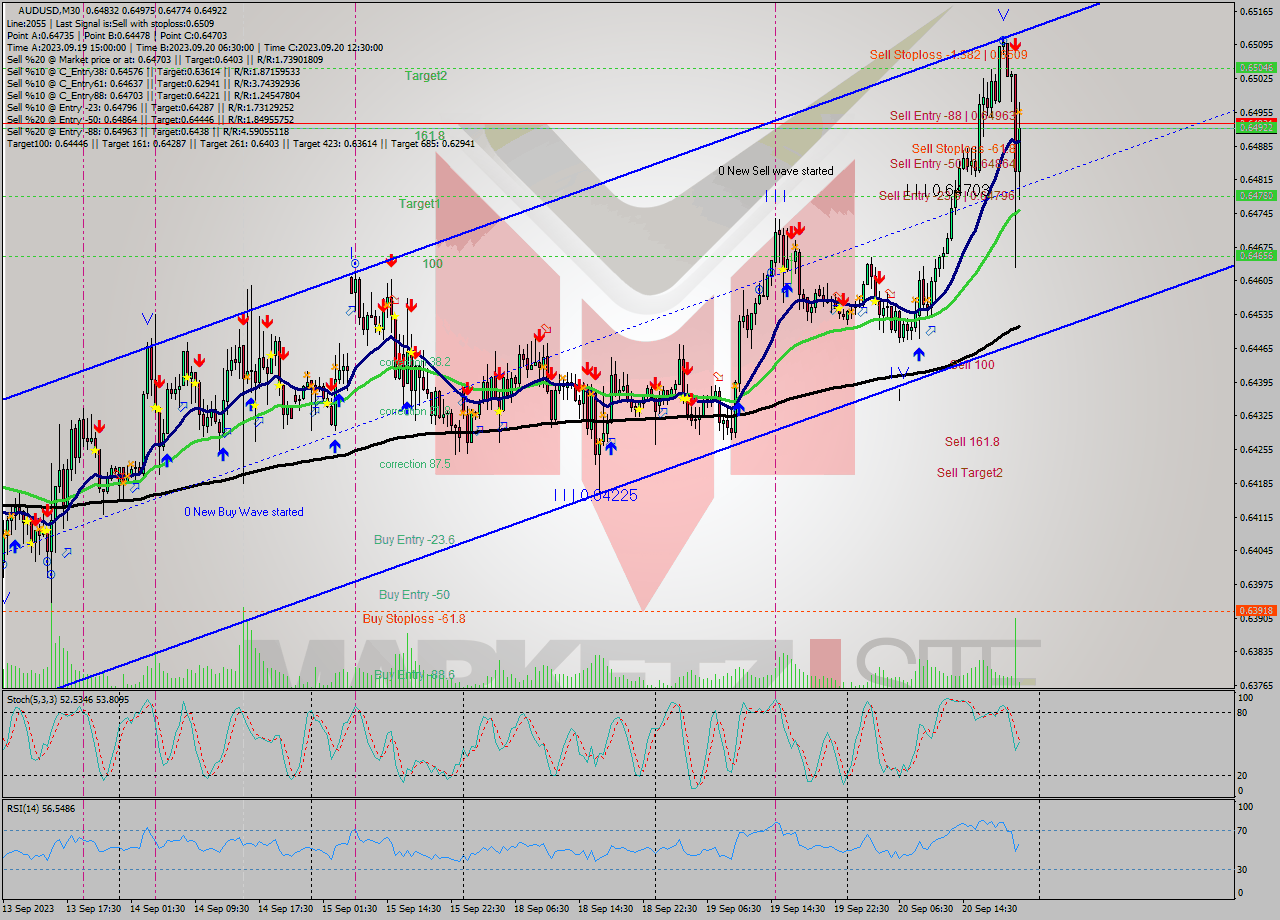Screen dimensions: 1280x920
Task: Click the Stoch(5,3,3) indicator label
Action: (x=68, y=699)
